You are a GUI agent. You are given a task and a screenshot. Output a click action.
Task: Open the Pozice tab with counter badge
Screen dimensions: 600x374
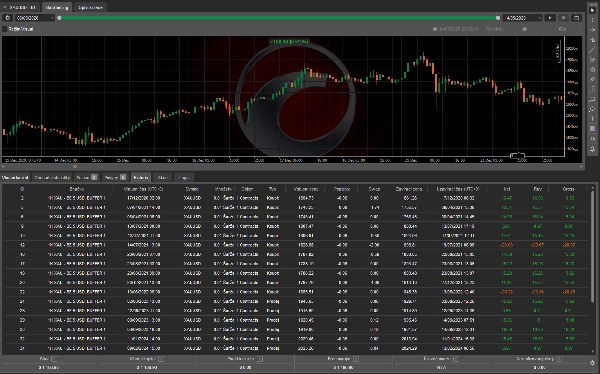(x=86, y=178)
